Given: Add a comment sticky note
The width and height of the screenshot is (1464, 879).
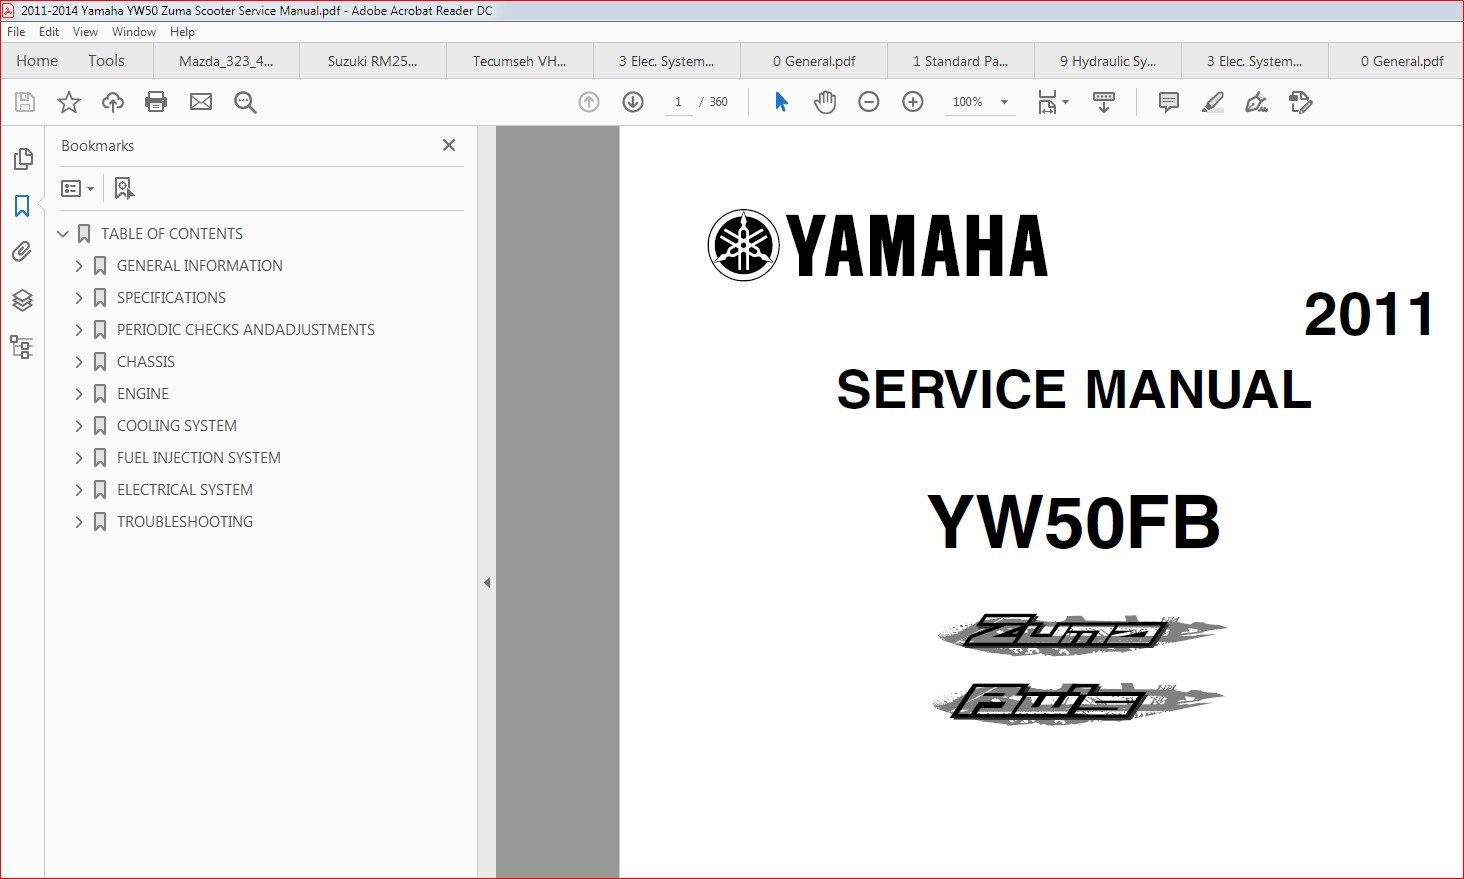Looking at the screenshot, I should point(1168,102).
